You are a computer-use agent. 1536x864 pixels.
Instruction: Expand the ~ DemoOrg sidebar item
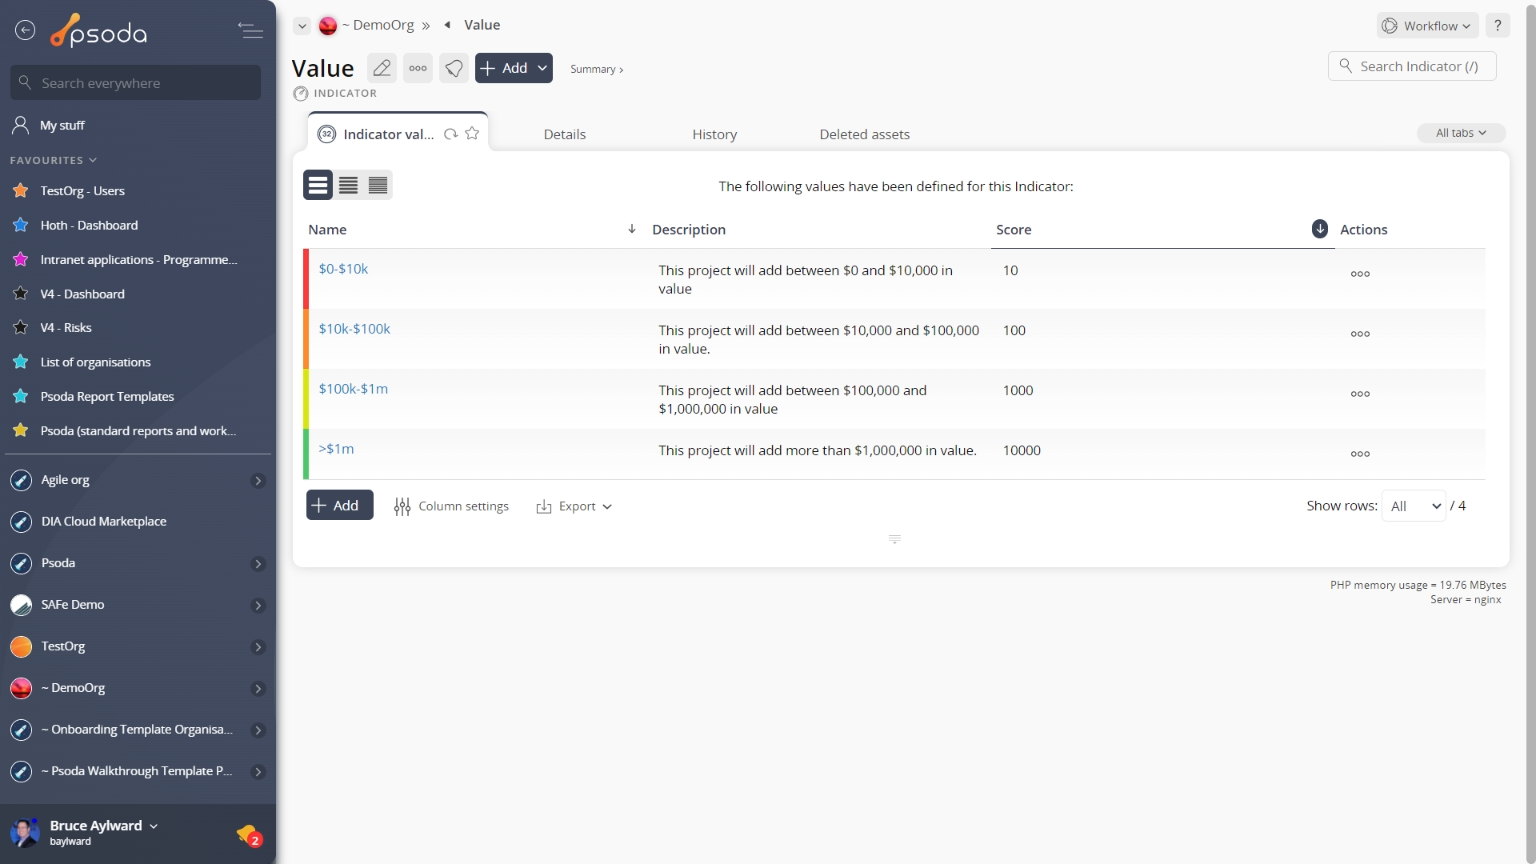(x=258, y=689)
